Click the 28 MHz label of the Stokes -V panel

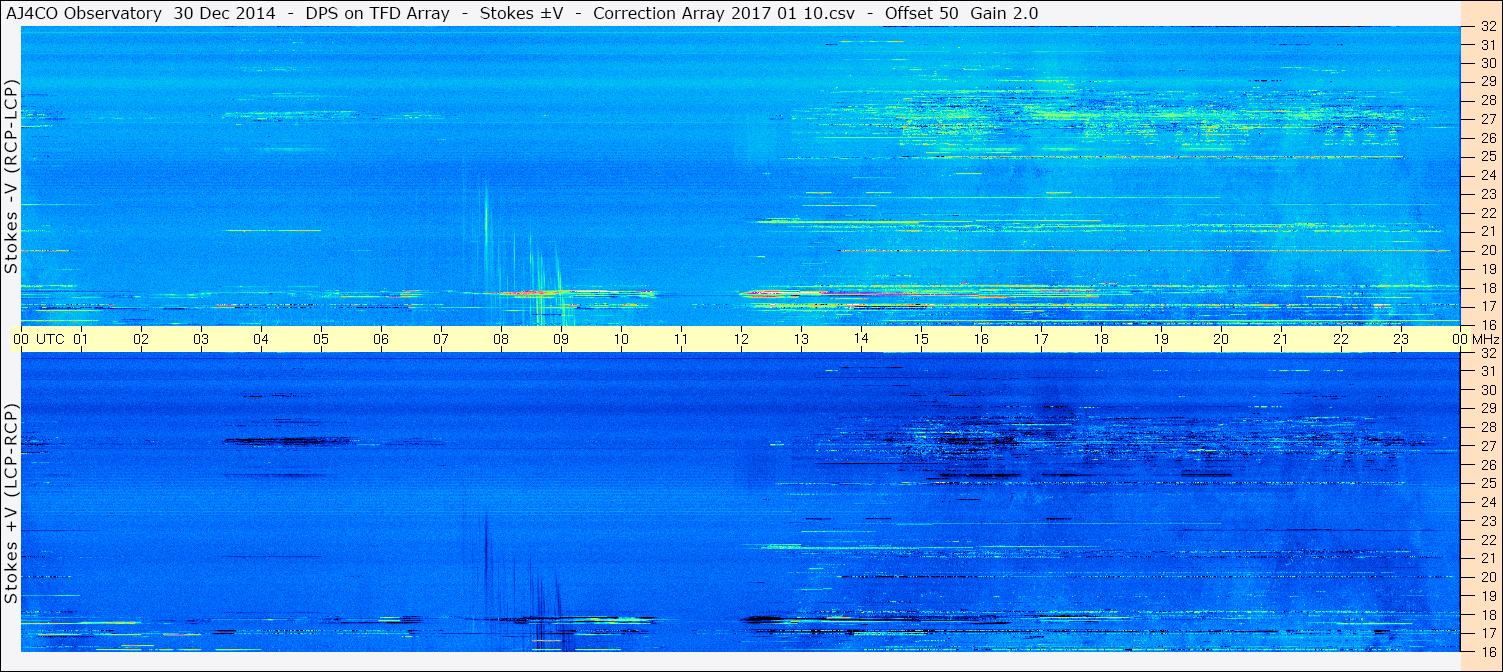(1488, 100)
